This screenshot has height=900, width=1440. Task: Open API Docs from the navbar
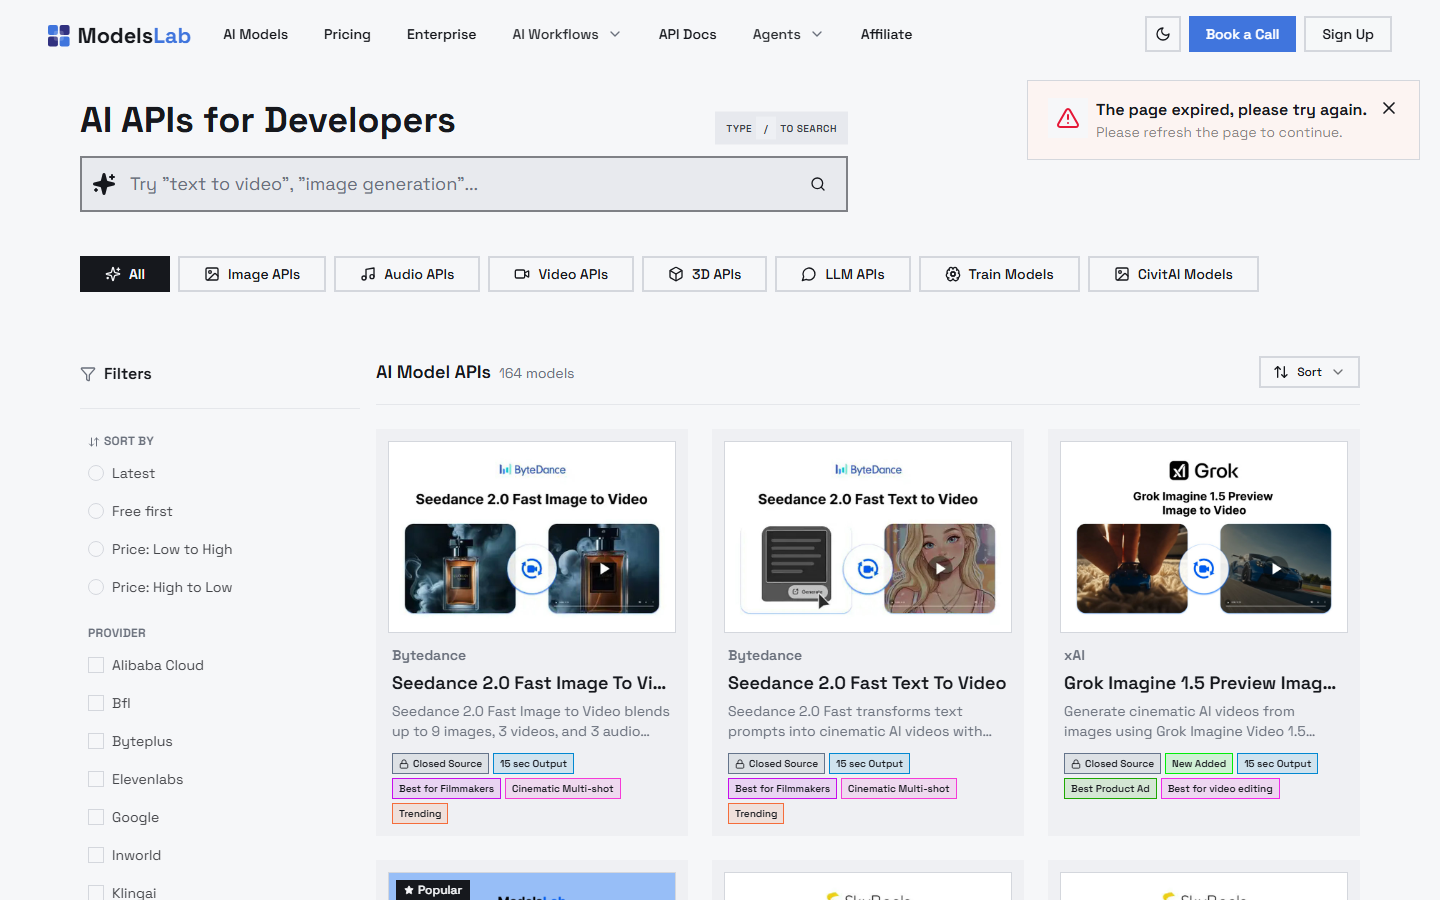(687, 34)
